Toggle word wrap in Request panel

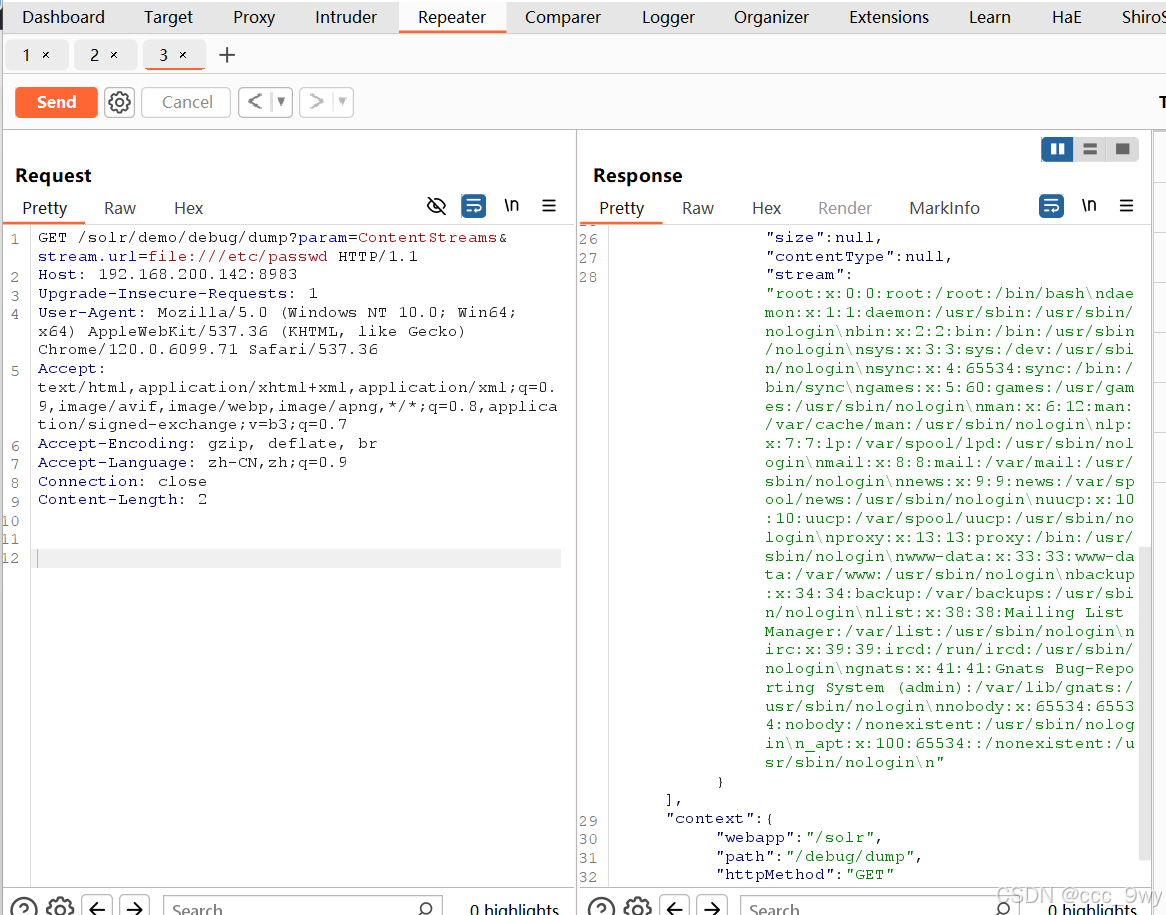point(474,206)
